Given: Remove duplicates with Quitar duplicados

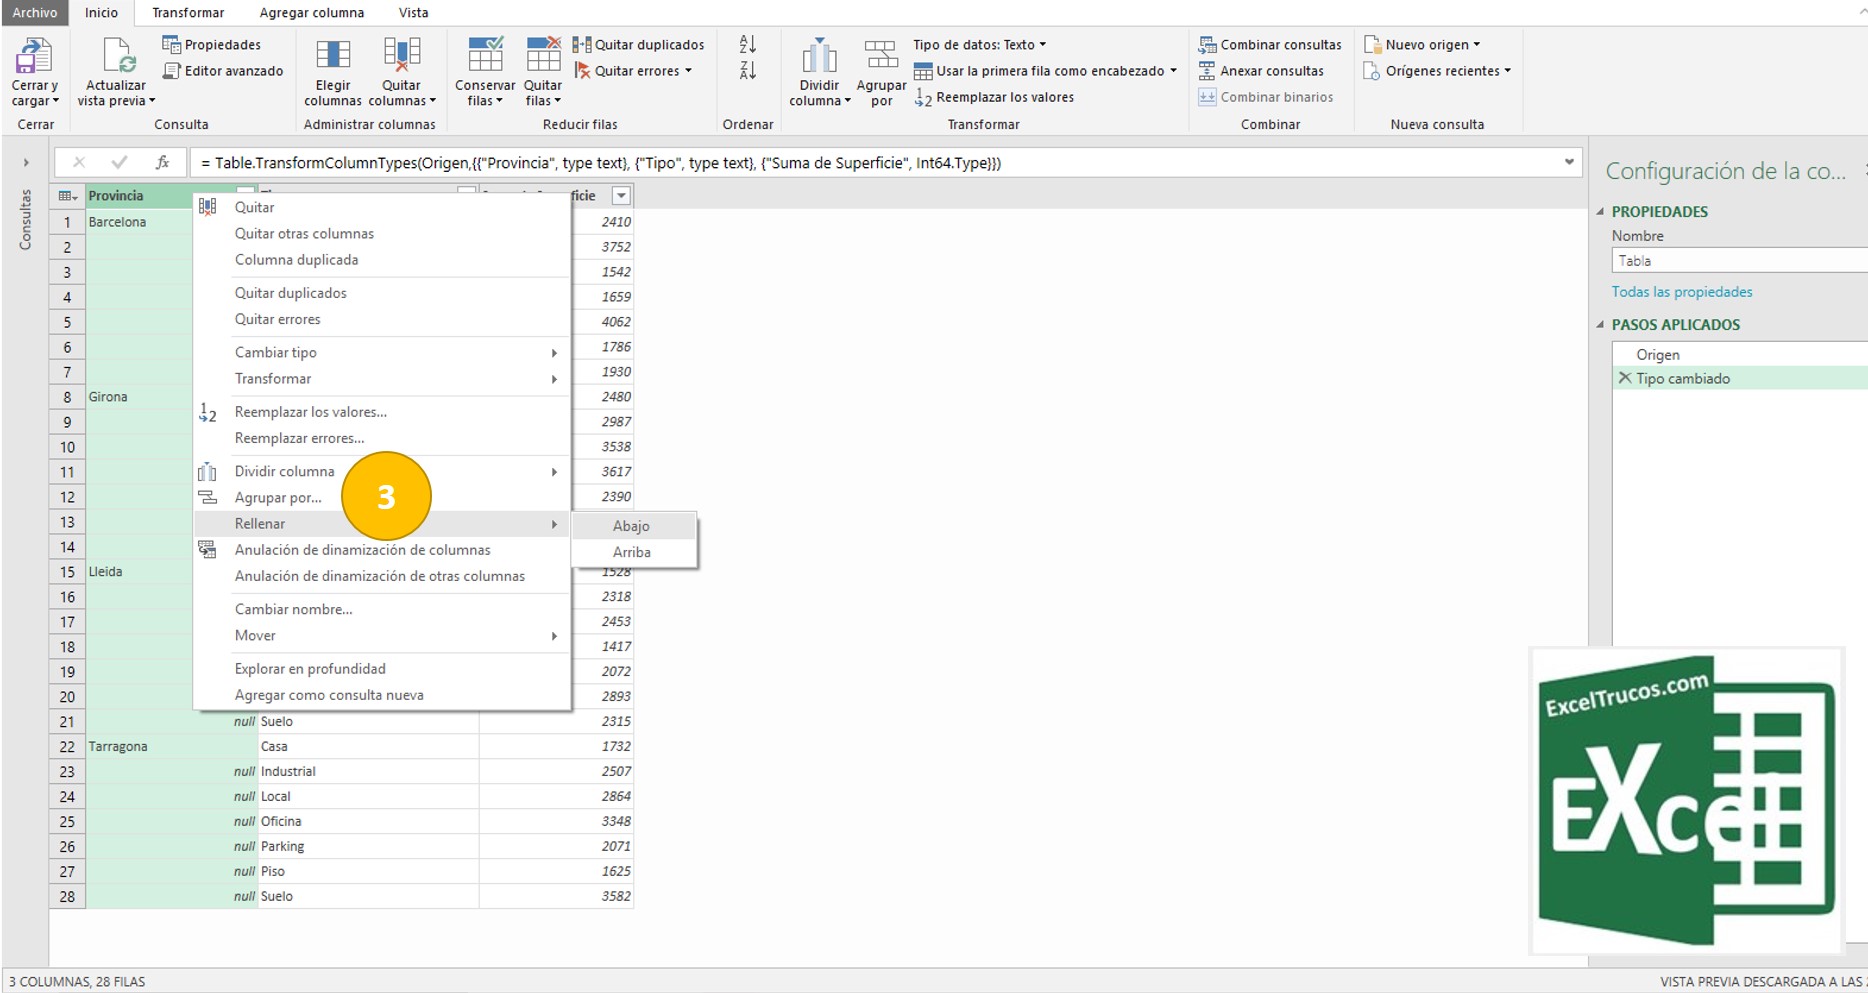Looking at the screenshot, I should tap(641, 44).
